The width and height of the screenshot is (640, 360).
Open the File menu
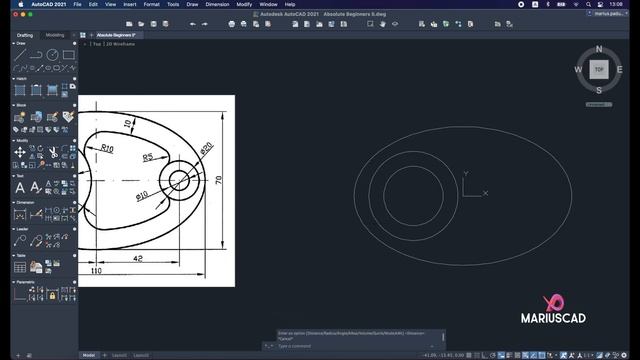coord(77,4)
